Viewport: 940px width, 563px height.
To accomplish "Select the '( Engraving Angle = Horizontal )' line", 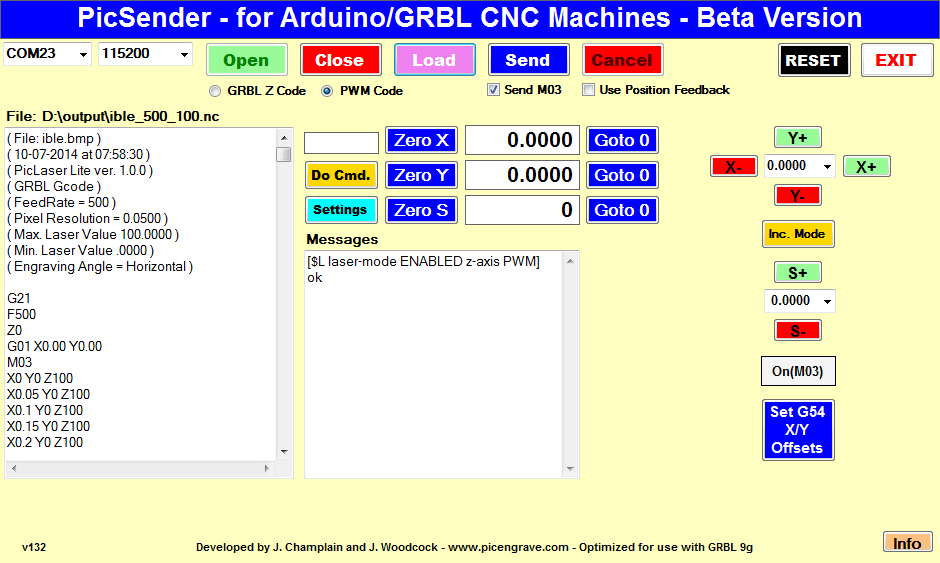I will (x=100, y=266).
